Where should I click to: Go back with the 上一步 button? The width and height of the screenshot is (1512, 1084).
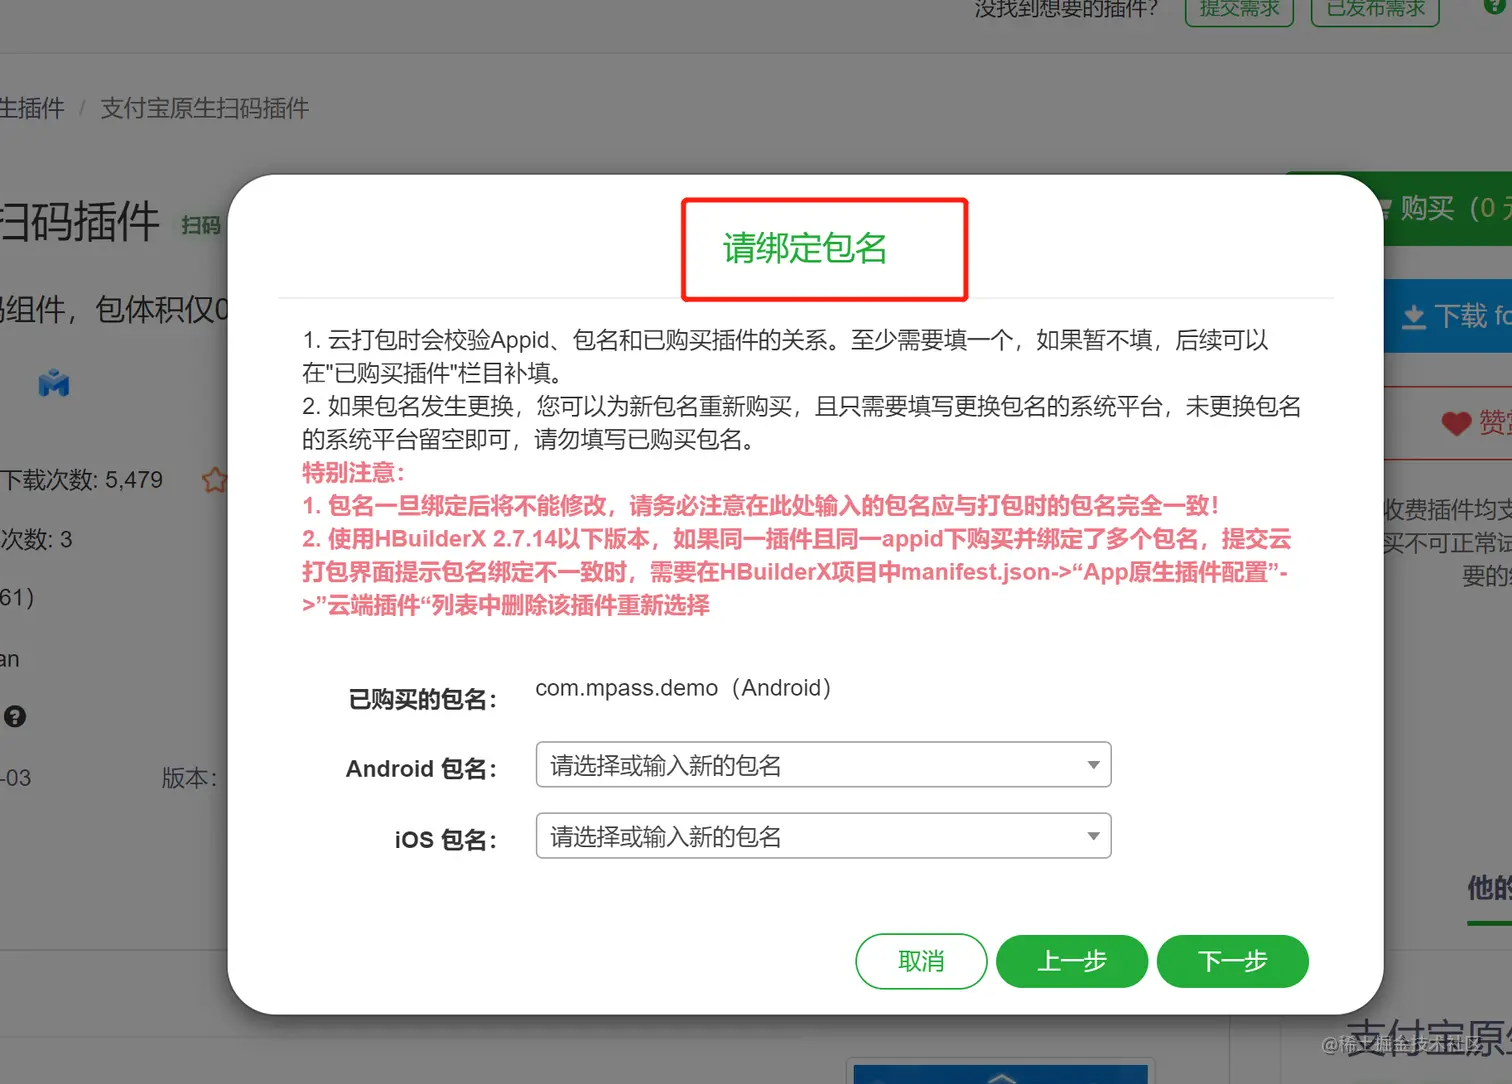(x=1072, y=961)
